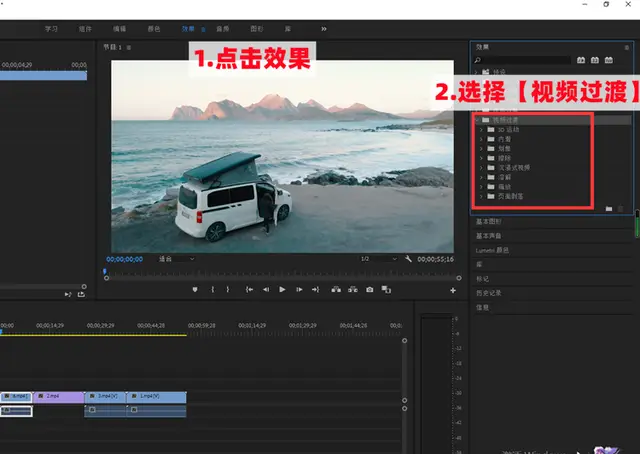Image resolution: width=640 pixels, height=454 pixels.
Task: Open Program monitor settings wrench
Action: tap(408, 259)
